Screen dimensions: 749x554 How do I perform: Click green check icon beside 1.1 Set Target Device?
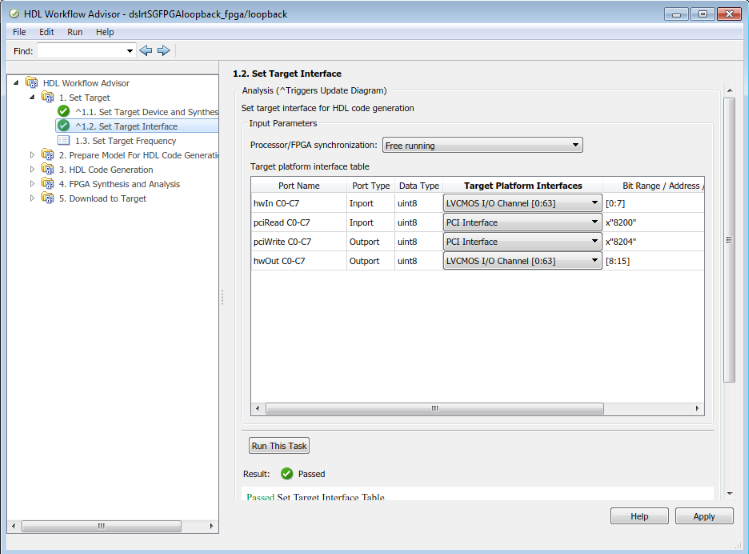pos(64,111)
